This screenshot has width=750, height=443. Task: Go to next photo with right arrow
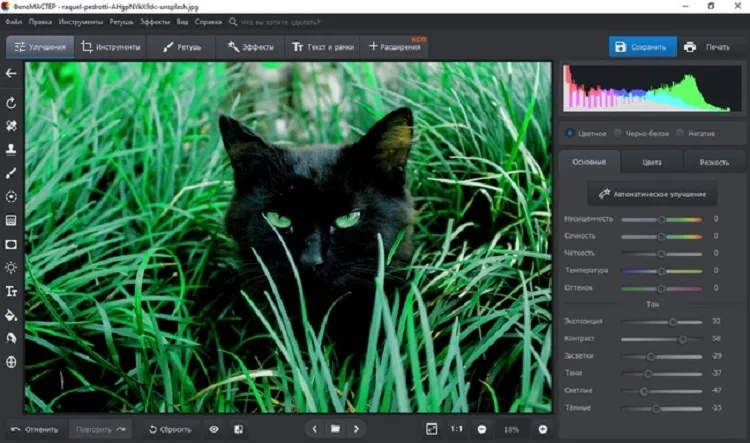click(x=356, y=429)
